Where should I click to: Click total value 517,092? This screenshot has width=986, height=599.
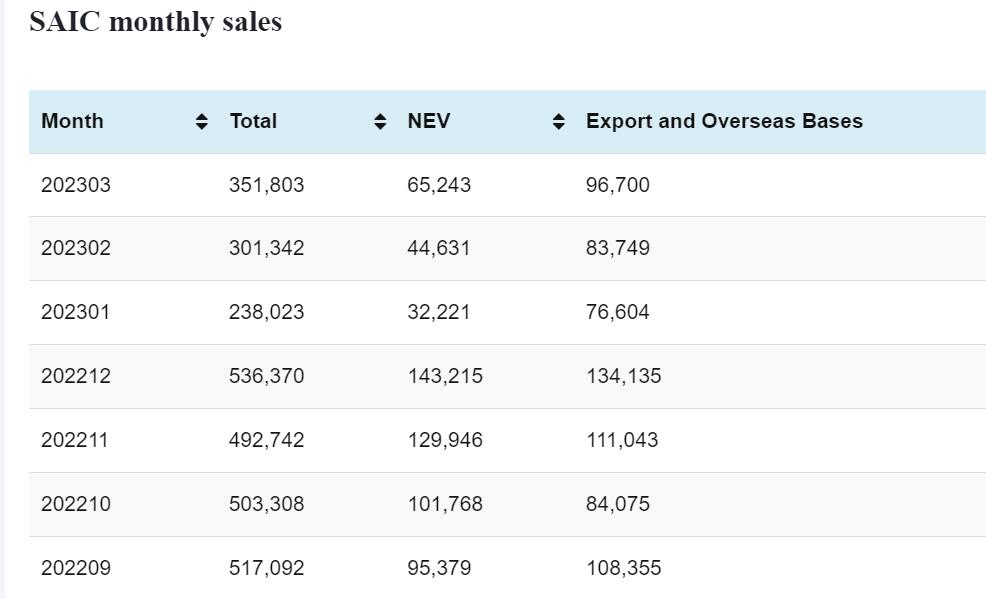266,568
